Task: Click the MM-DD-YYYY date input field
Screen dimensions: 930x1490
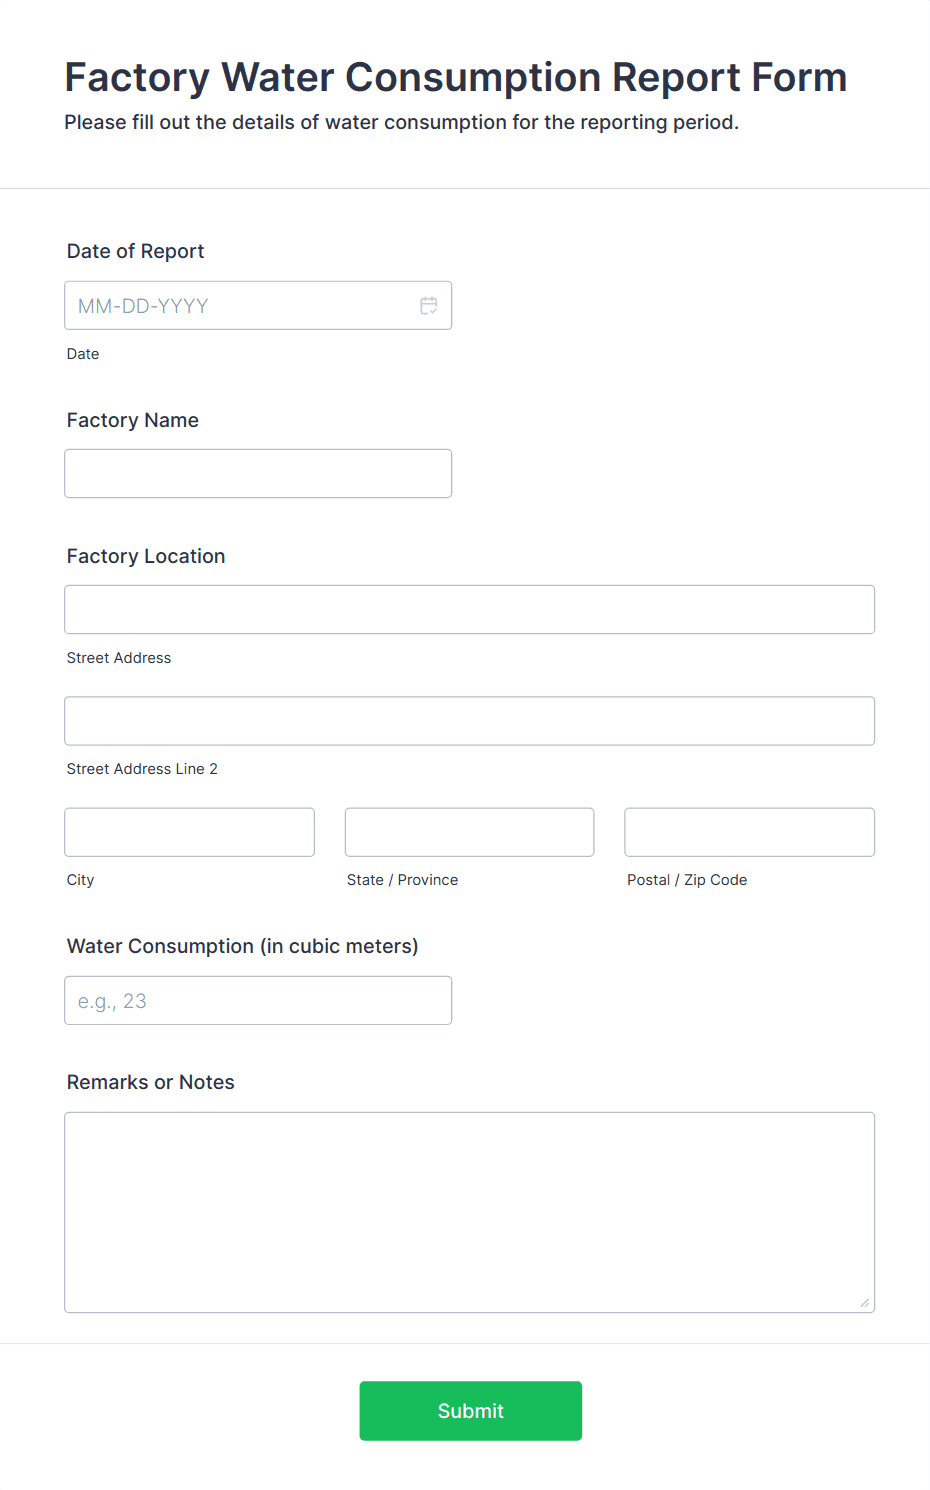Action: coord(240,306)
